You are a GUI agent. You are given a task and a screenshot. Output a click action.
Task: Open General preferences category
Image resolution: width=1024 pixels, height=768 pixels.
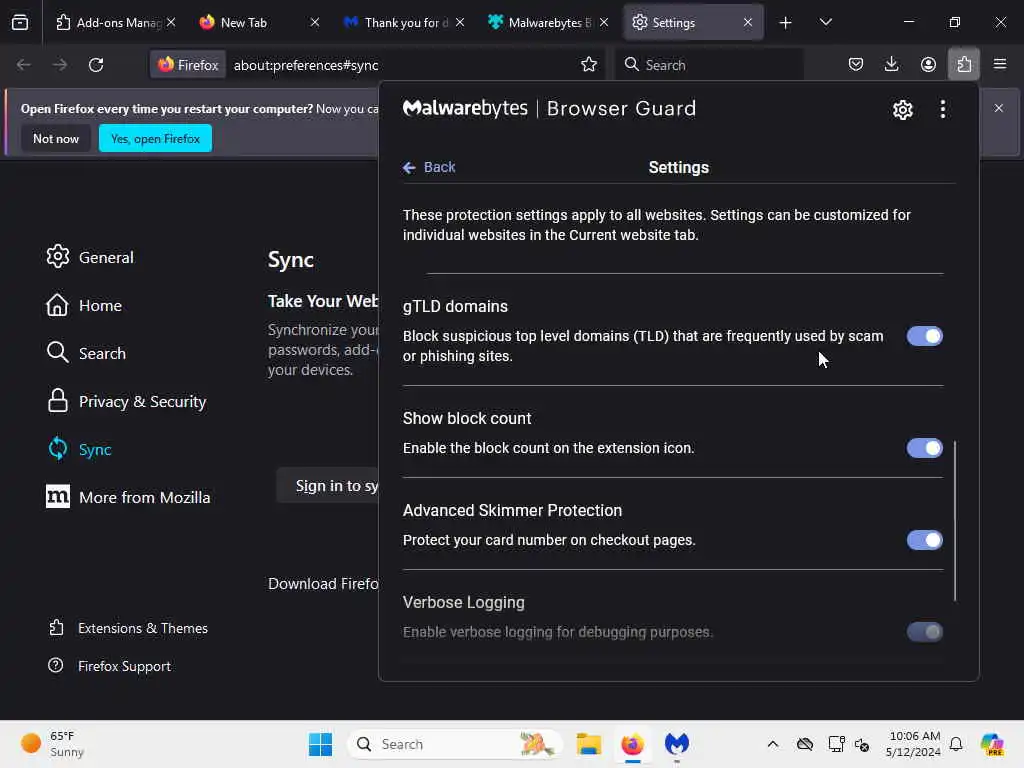pyautogui.click(x=90, y=257)
